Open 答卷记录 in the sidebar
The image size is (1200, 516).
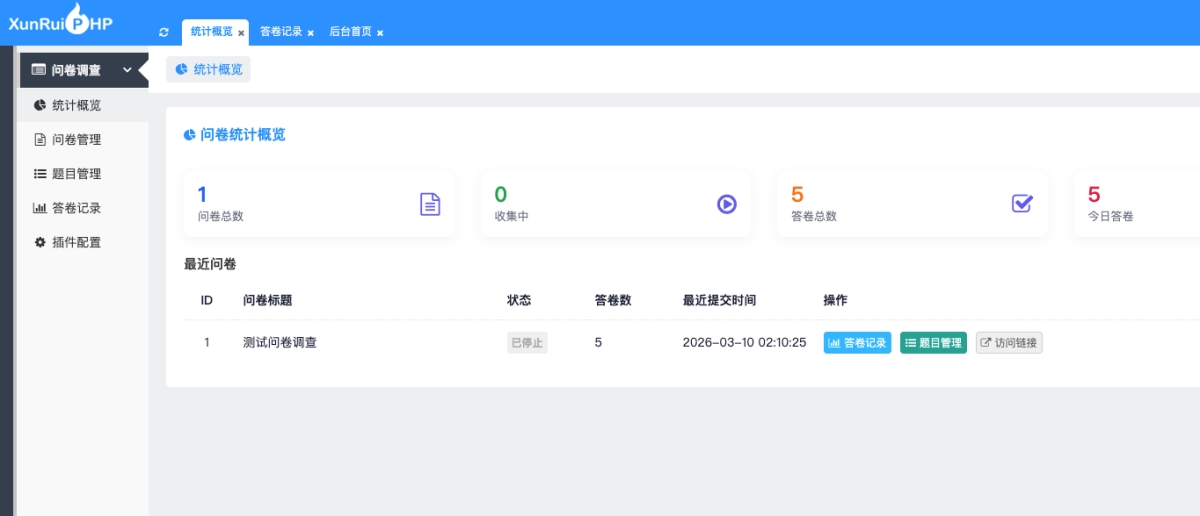pyautogui.click(x=76, y=208)
